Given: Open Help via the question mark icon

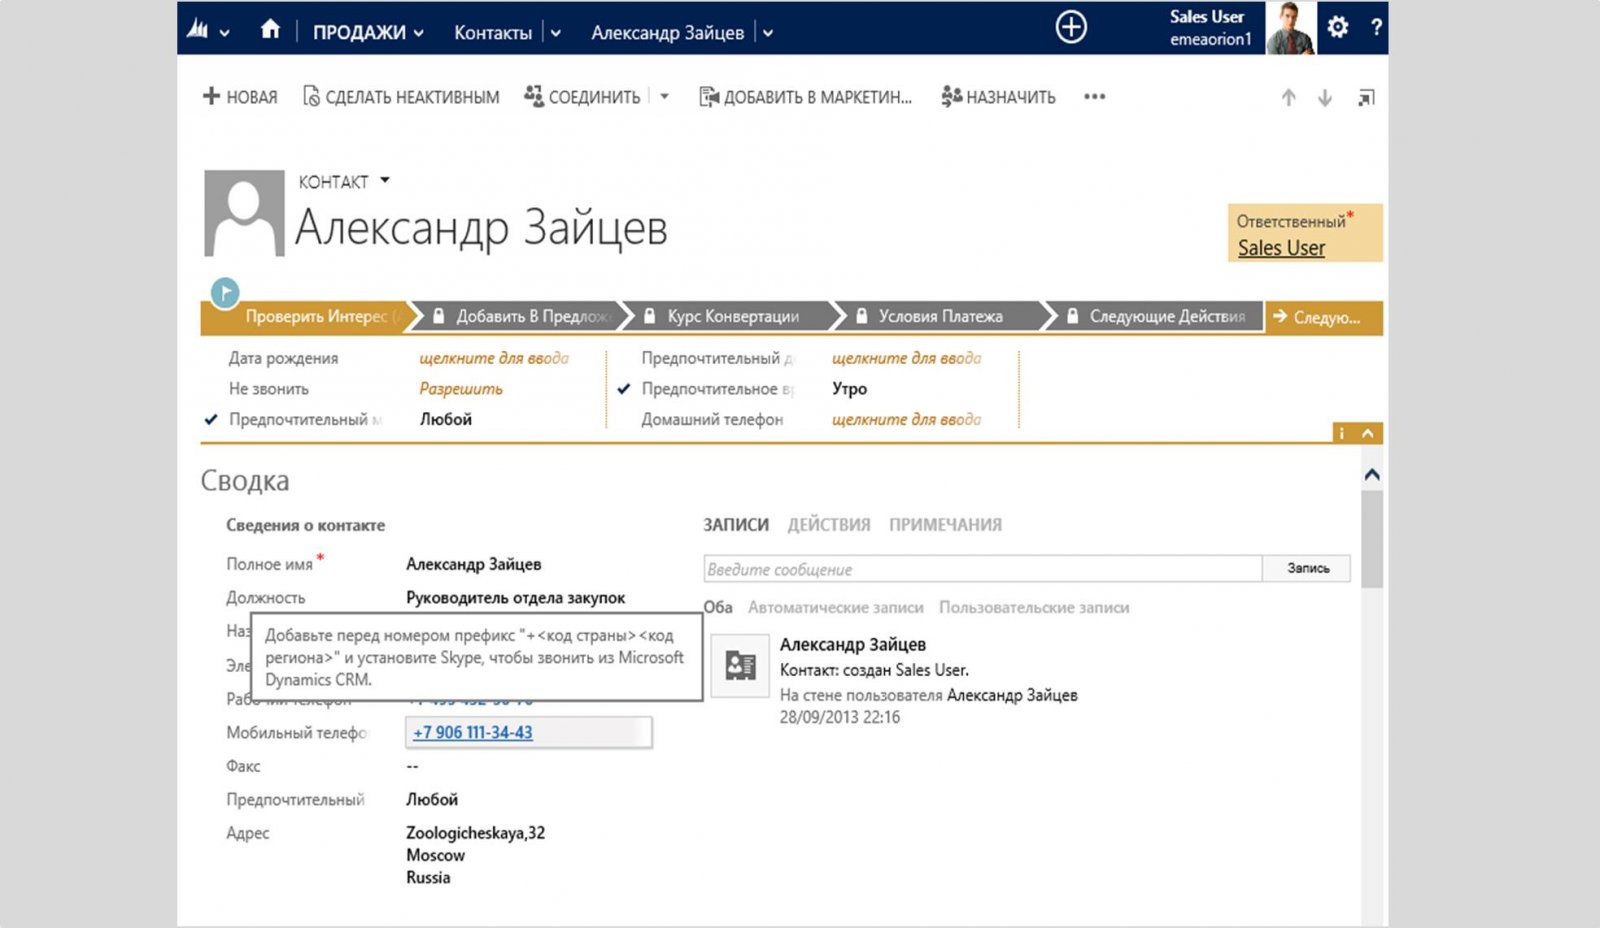Looking at the screenshot, I should tap(1379, 30).
